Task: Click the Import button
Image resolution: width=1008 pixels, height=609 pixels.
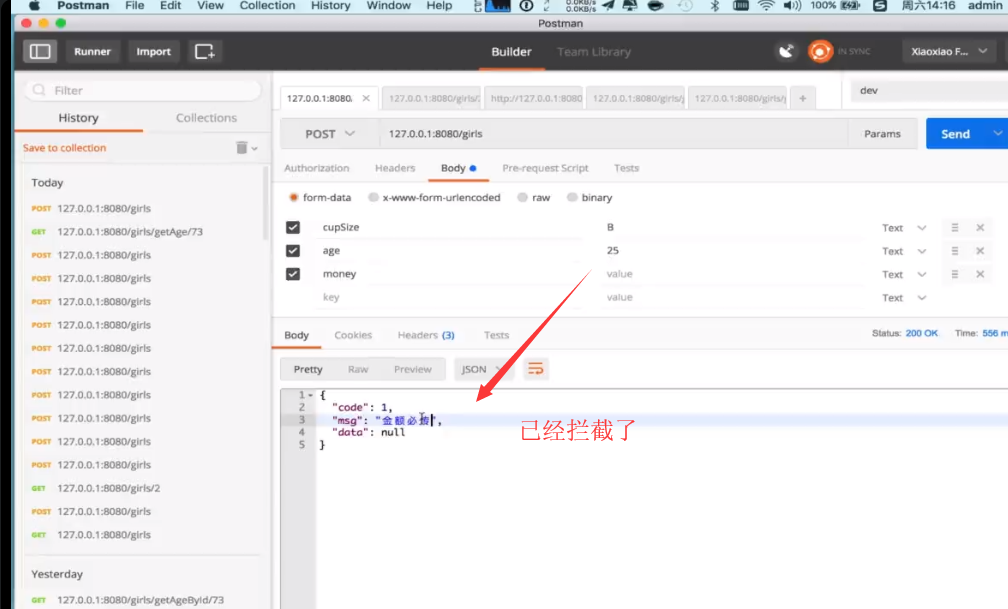Action: click(x=153, y=51)
